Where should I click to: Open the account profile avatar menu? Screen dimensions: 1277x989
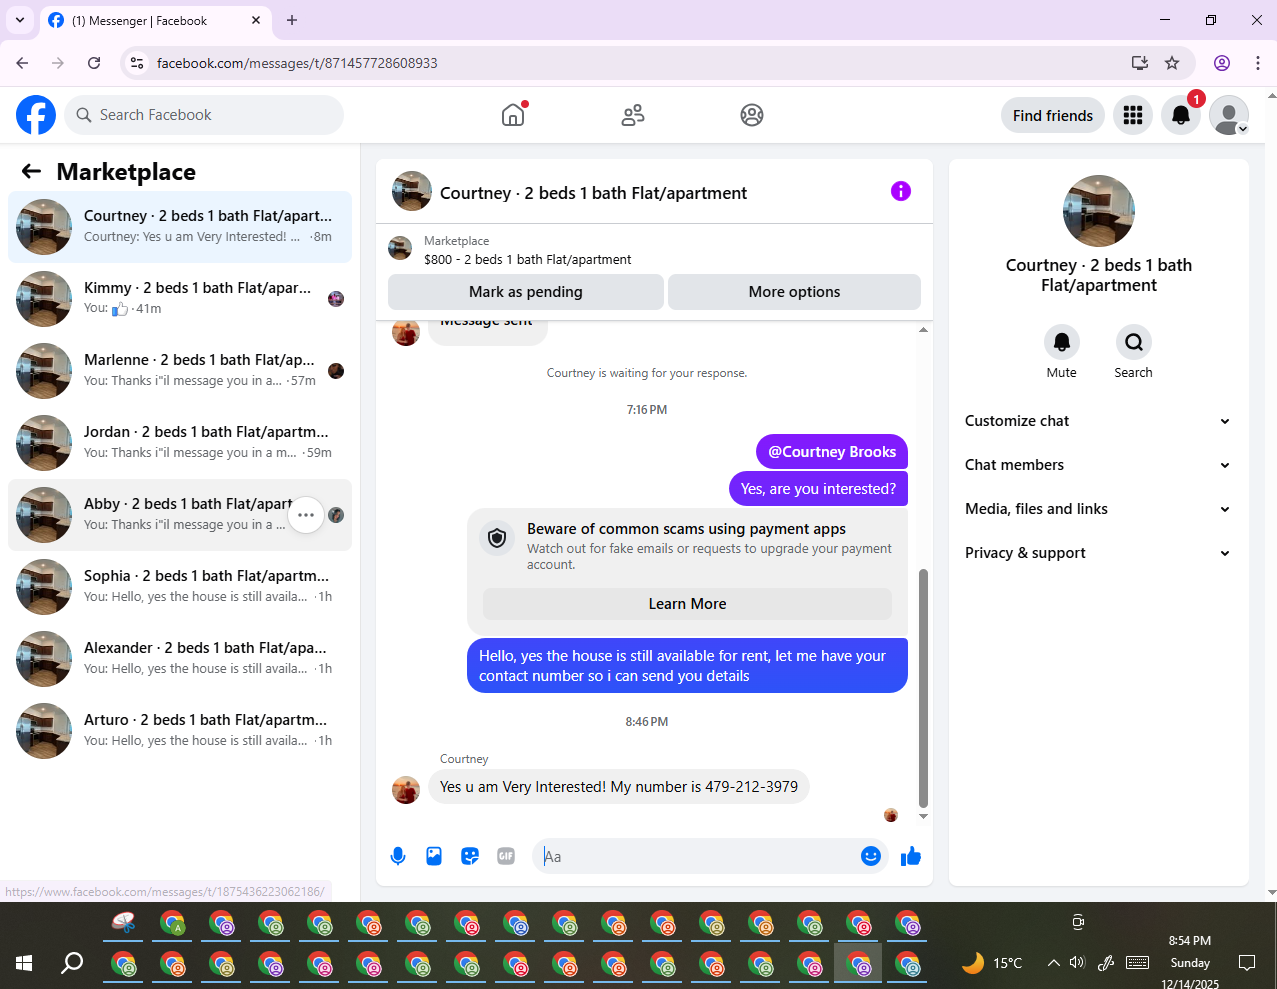point(1229,115)
